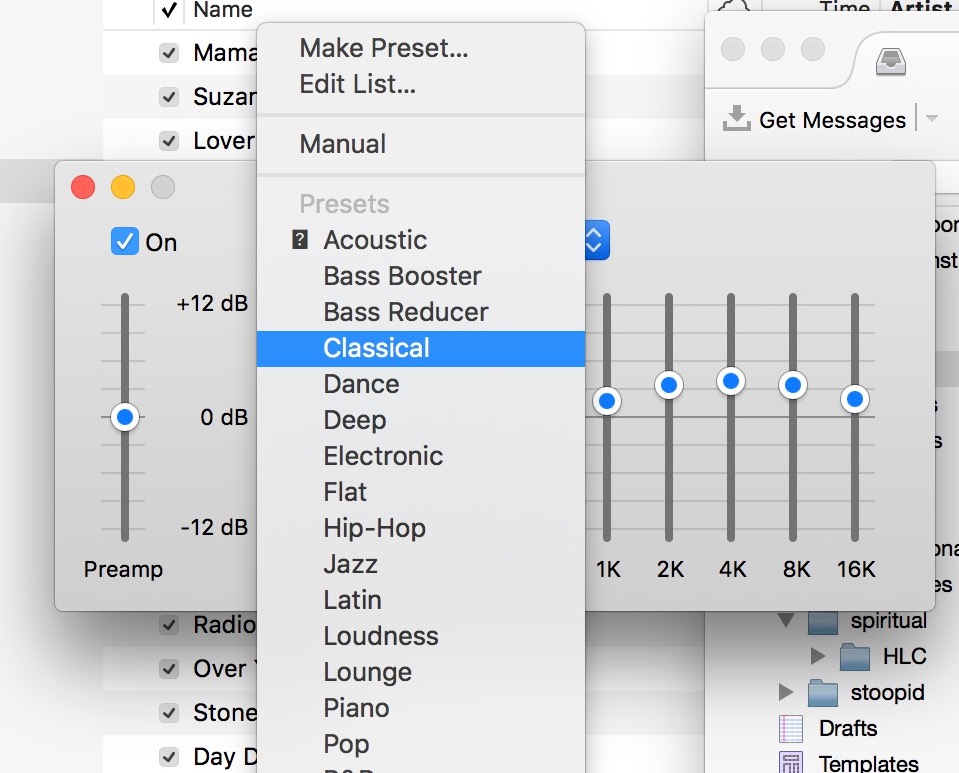The image size is (959, 773).
Task: Toggle the Radio song row checkbox
Action: [x=169, y=625]
